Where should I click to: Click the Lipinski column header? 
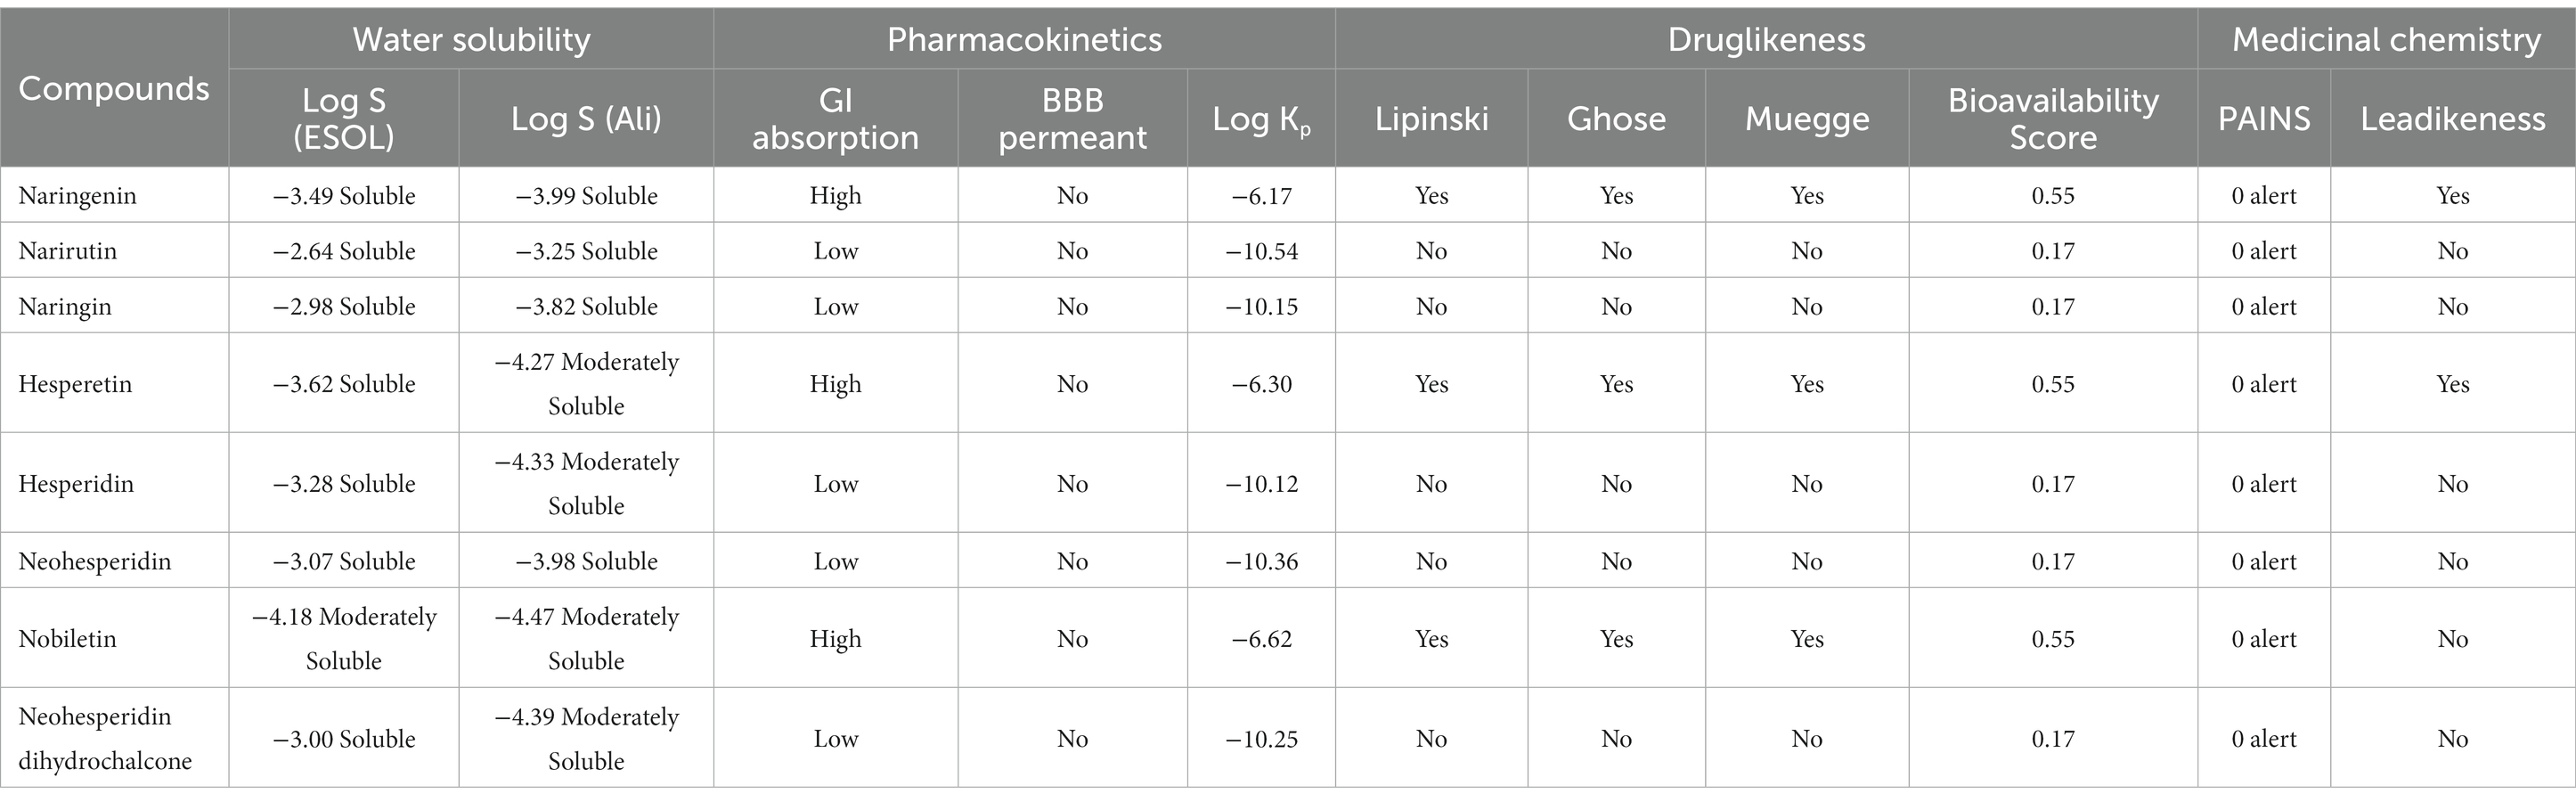point(1431,119)
